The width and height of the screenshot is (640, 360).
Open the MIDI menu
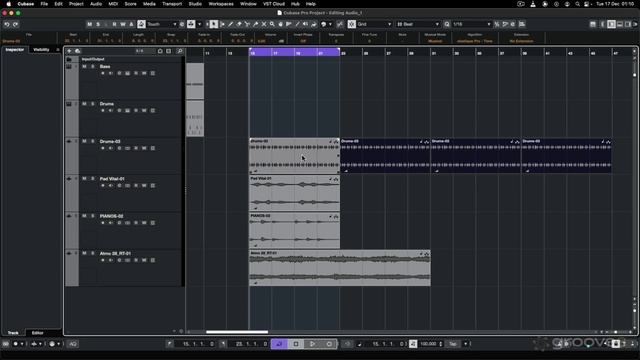tap(113, 4)
